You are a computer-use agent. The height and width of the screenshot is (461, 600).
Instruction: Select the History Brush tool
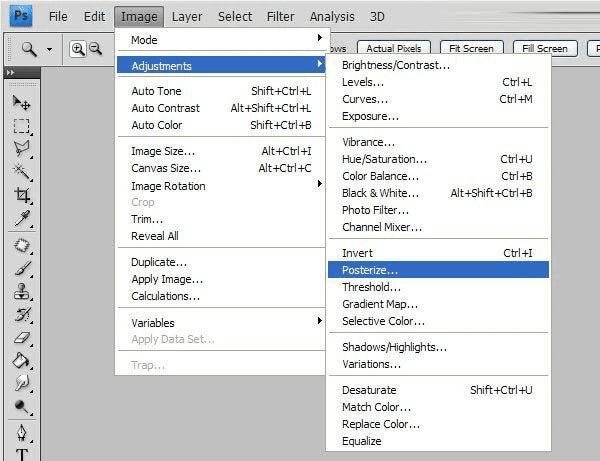tap(22, 314)
